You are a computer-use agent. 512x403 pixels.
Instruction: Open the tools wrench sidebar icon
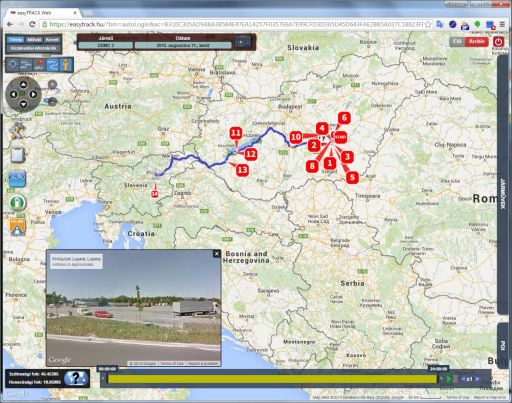click(x=17, y=130)
